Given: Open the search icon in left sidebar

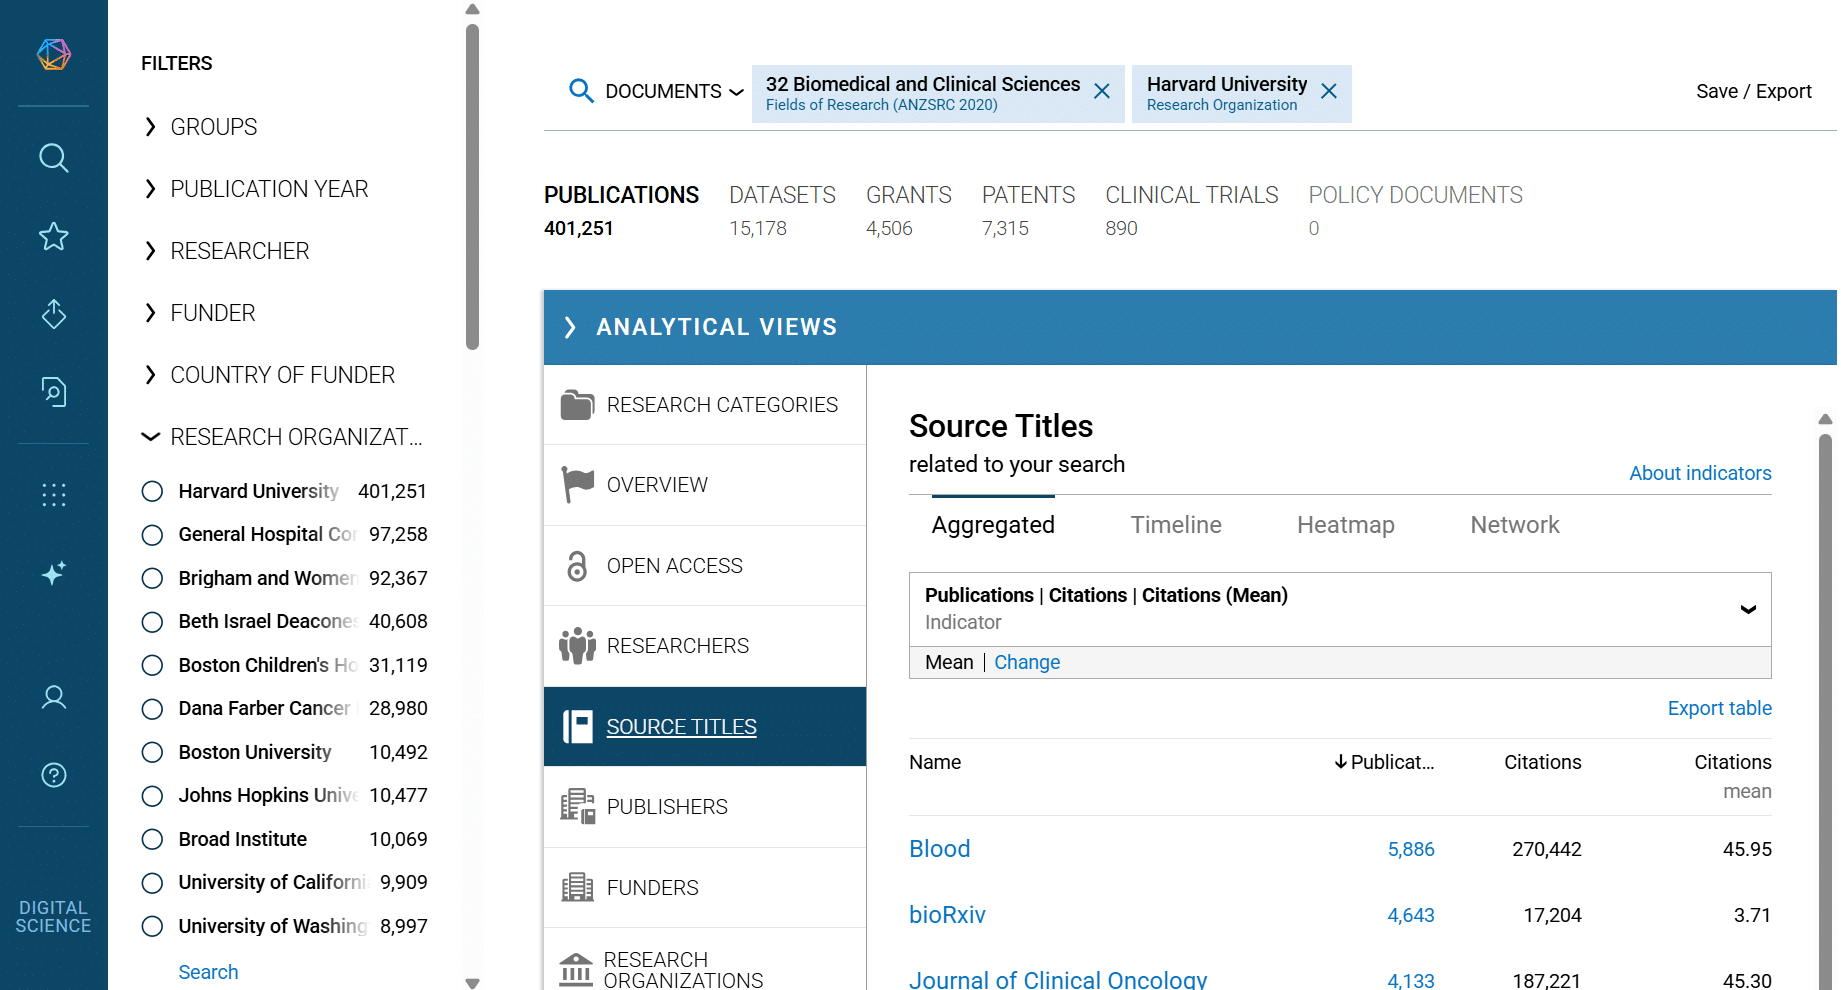Looking at the screenshot, I should 54,158.
